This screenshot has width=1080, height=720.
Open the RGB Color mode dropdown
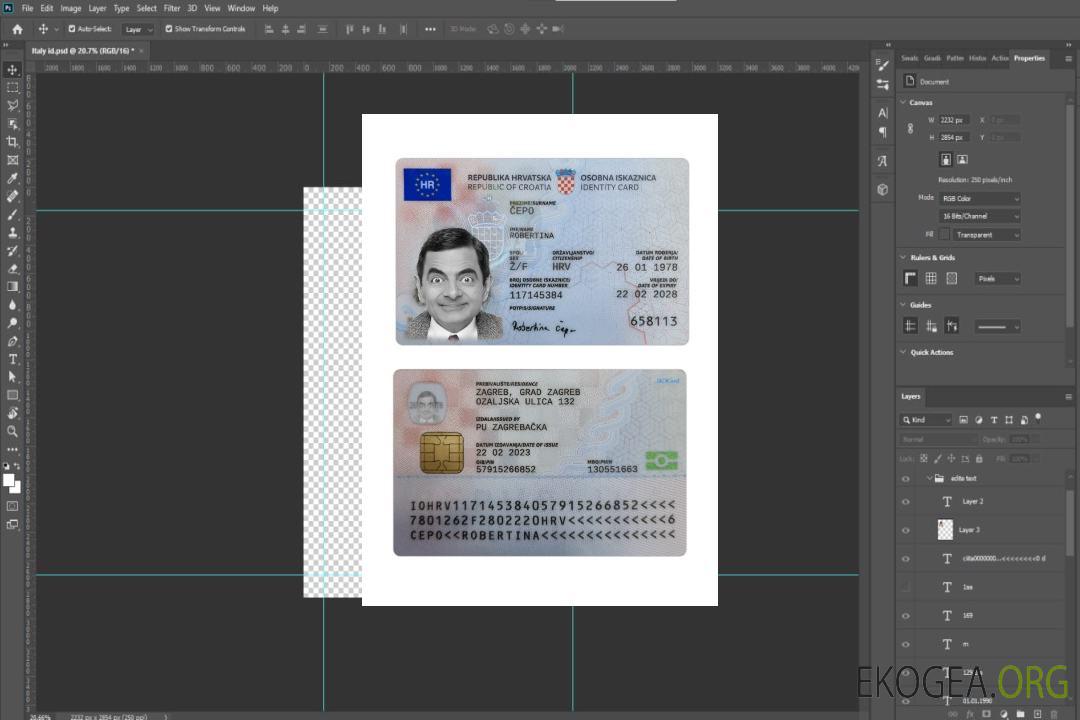pos(979,198)
